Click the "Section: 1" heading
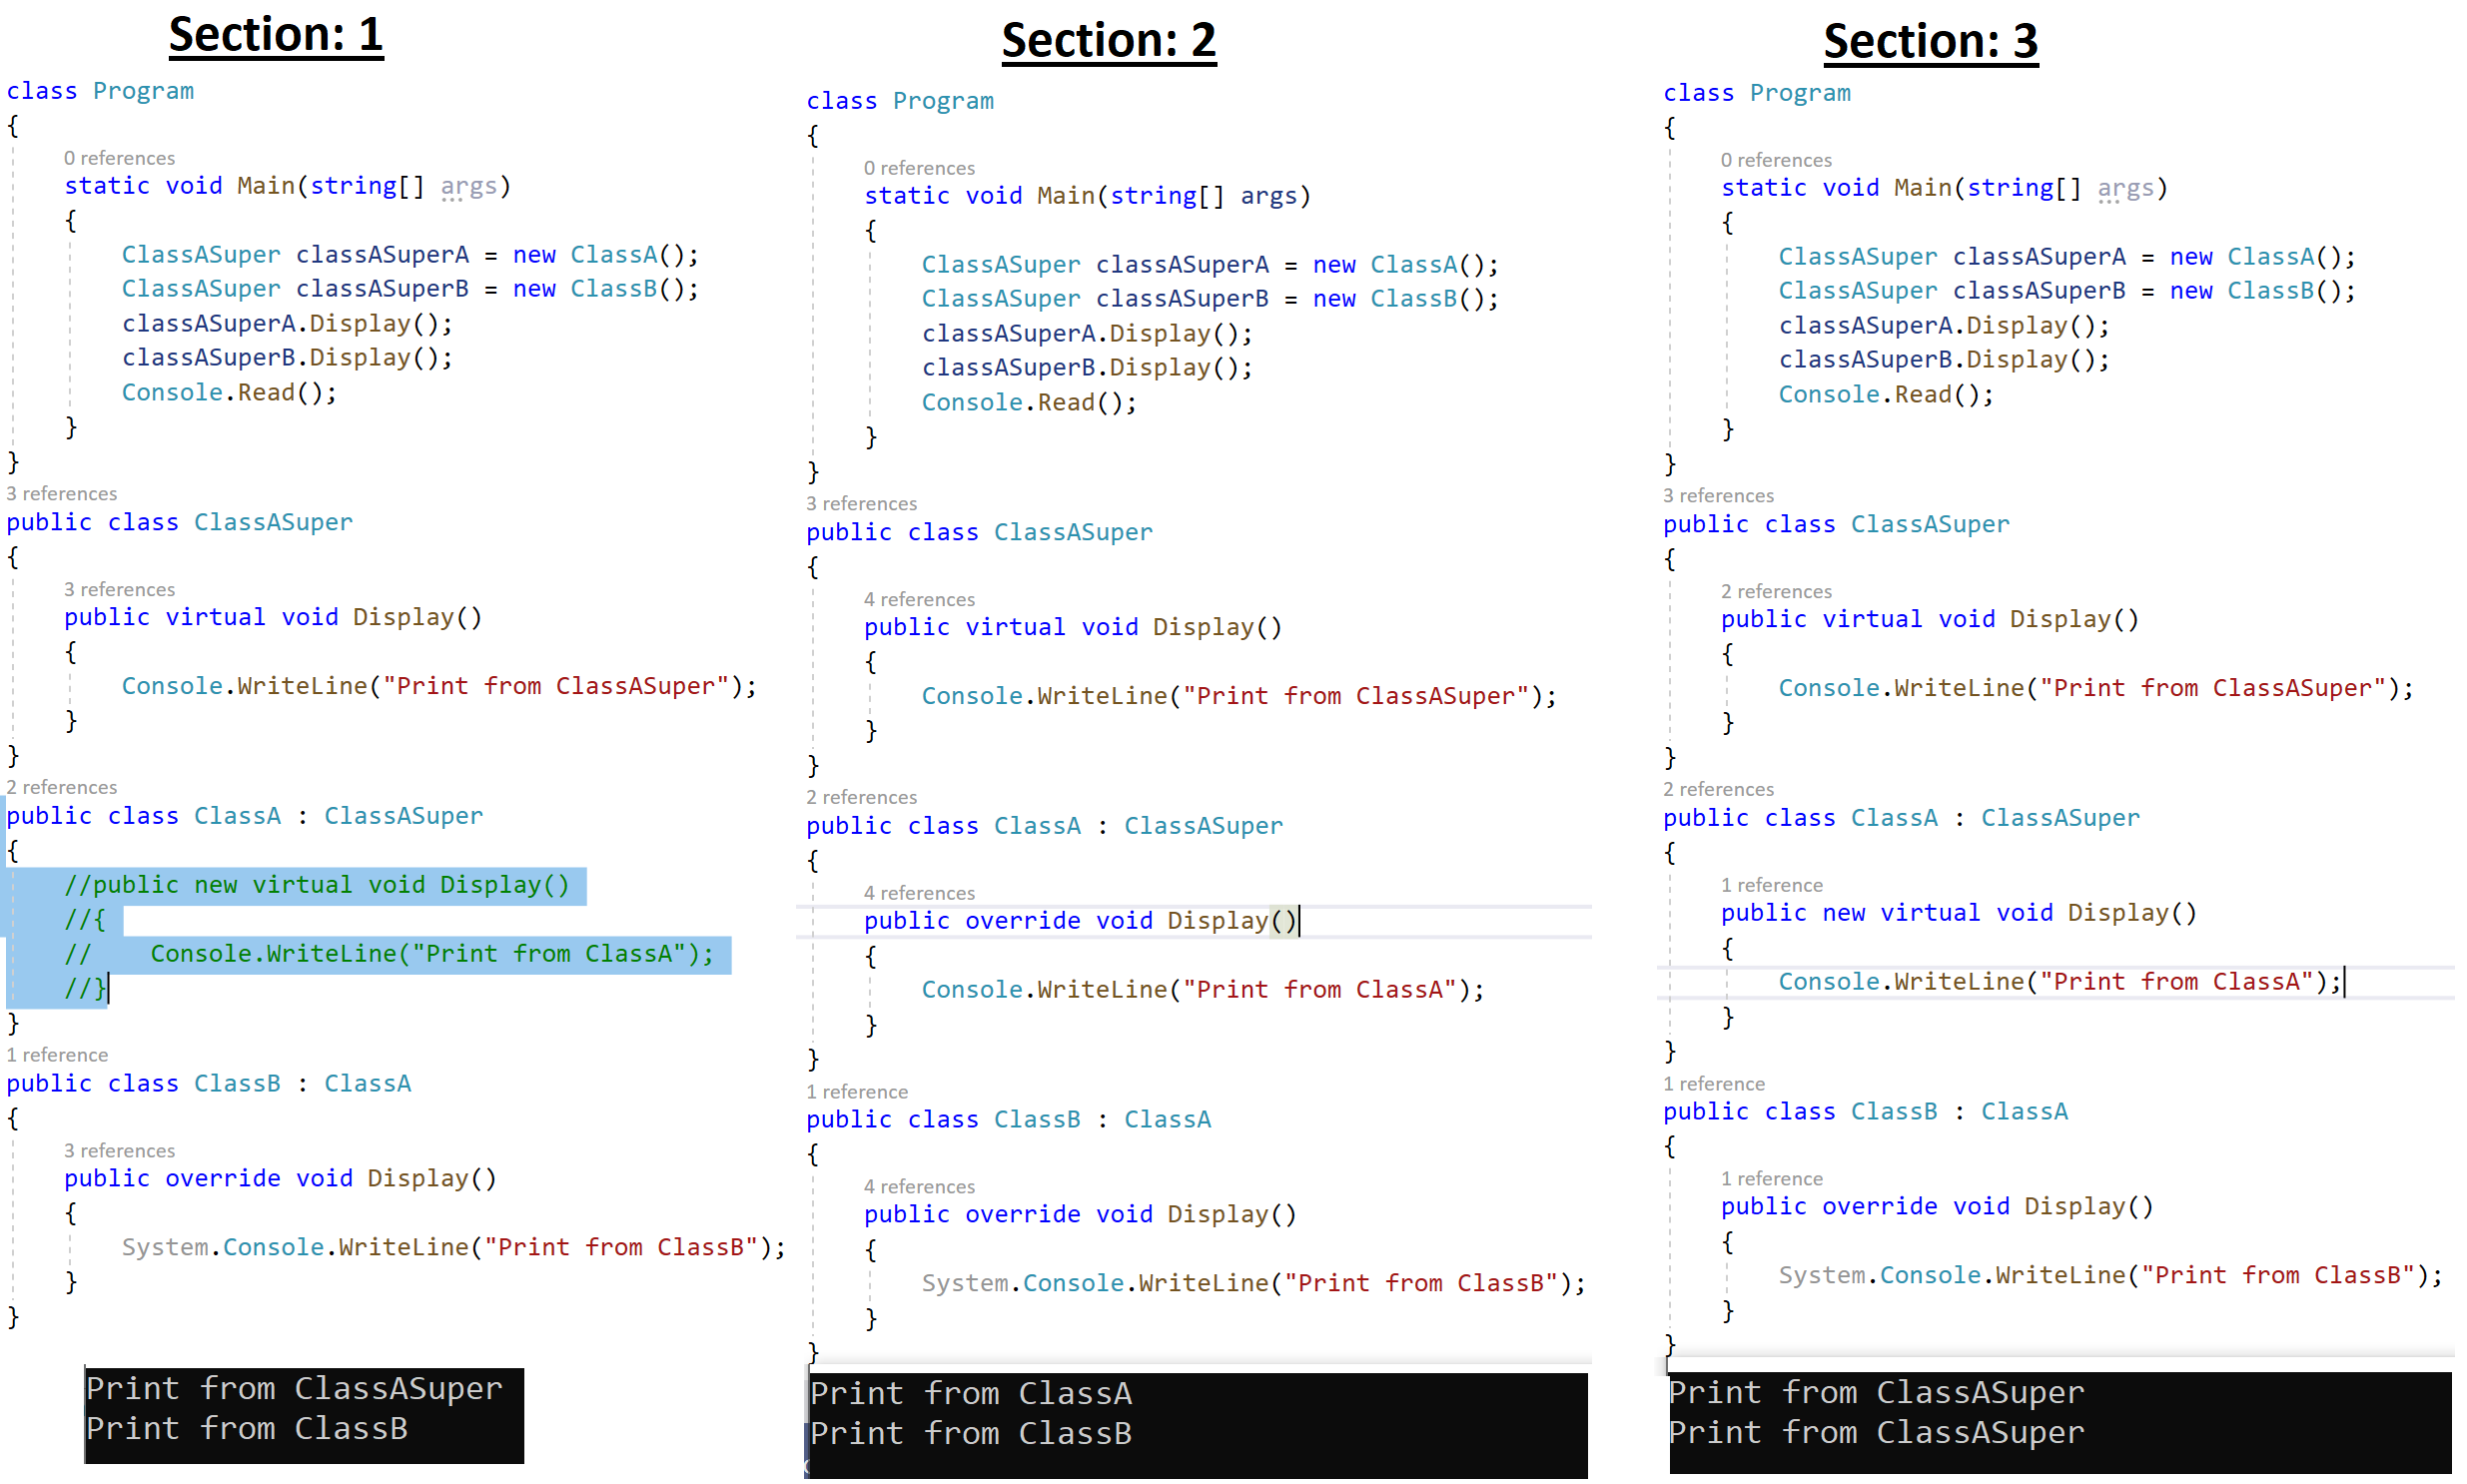The width and height of the screenshot is (2467, 1484). (275, 35)
